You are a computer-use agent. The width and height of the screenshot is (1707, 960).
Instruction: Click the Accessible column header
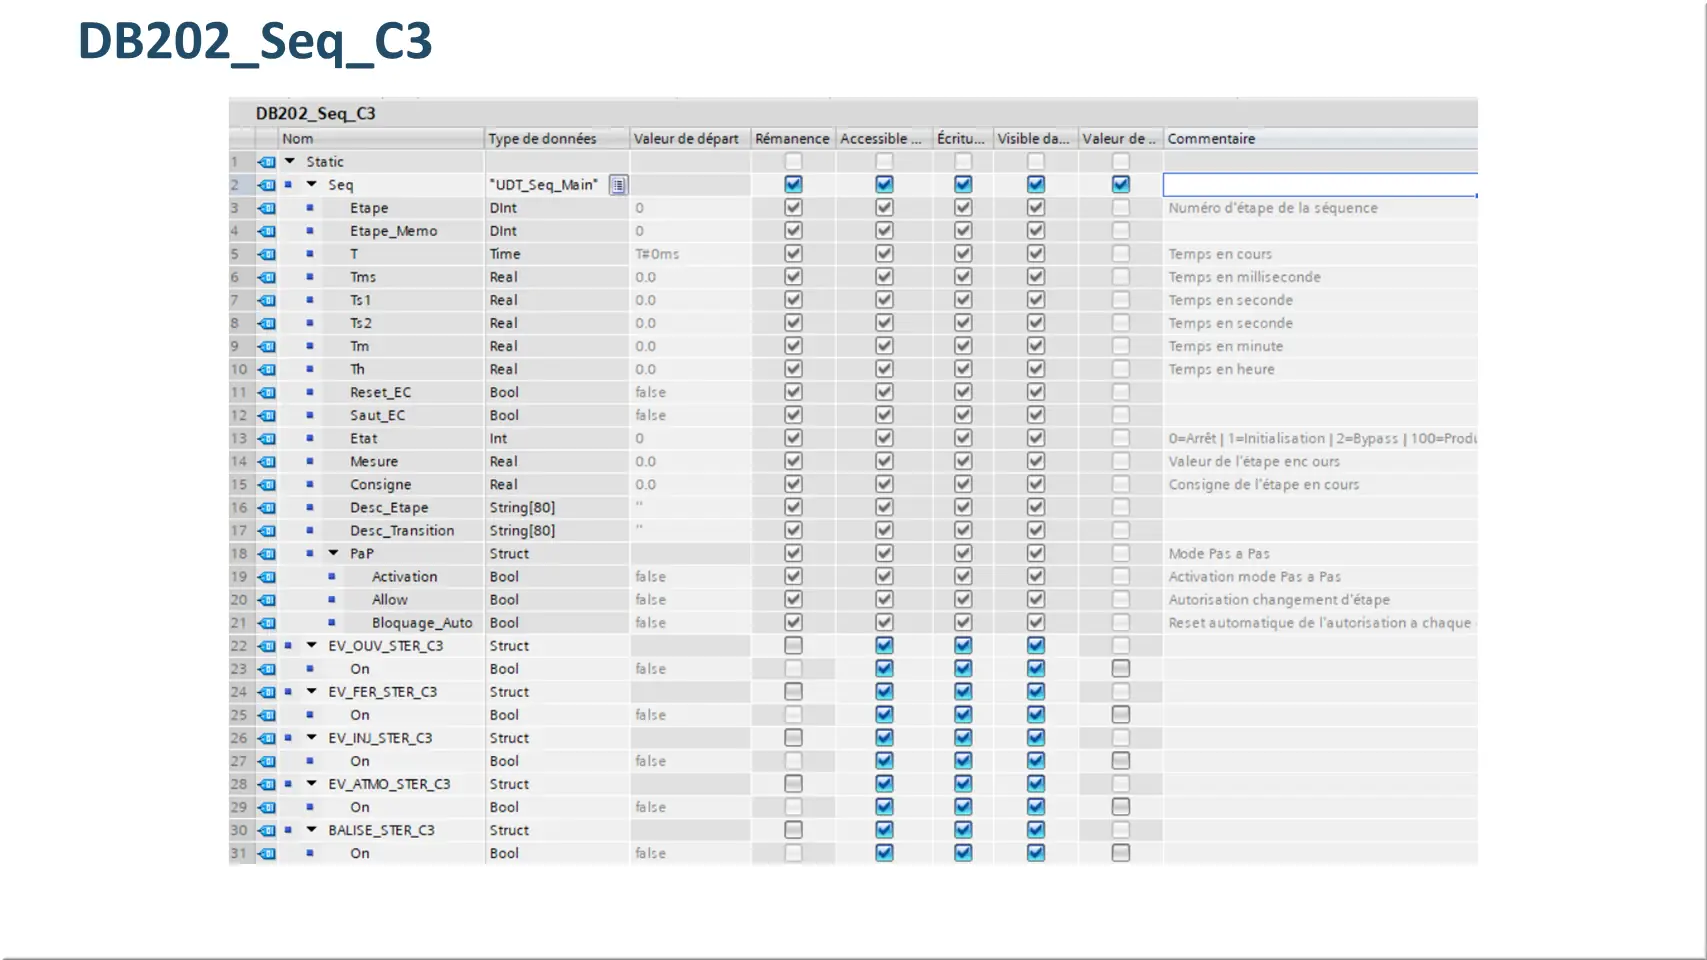click(x=884, y=139)
